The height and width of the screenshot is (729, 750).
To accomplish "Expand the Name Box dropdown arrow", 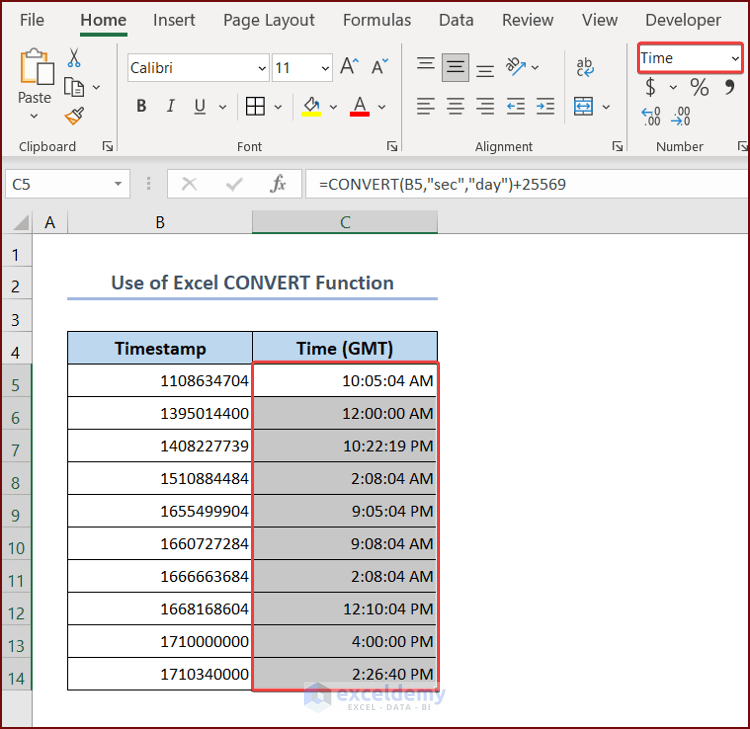I will 119,184.
